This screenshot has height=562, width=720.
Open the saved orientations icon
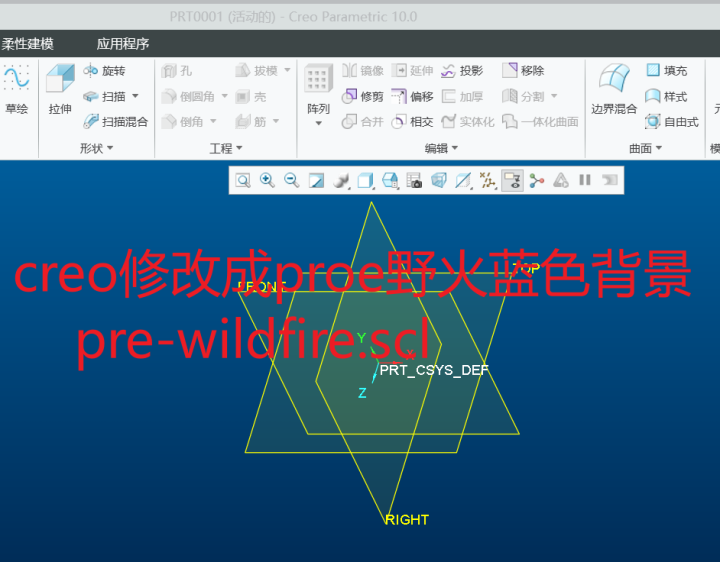[390, 180]
